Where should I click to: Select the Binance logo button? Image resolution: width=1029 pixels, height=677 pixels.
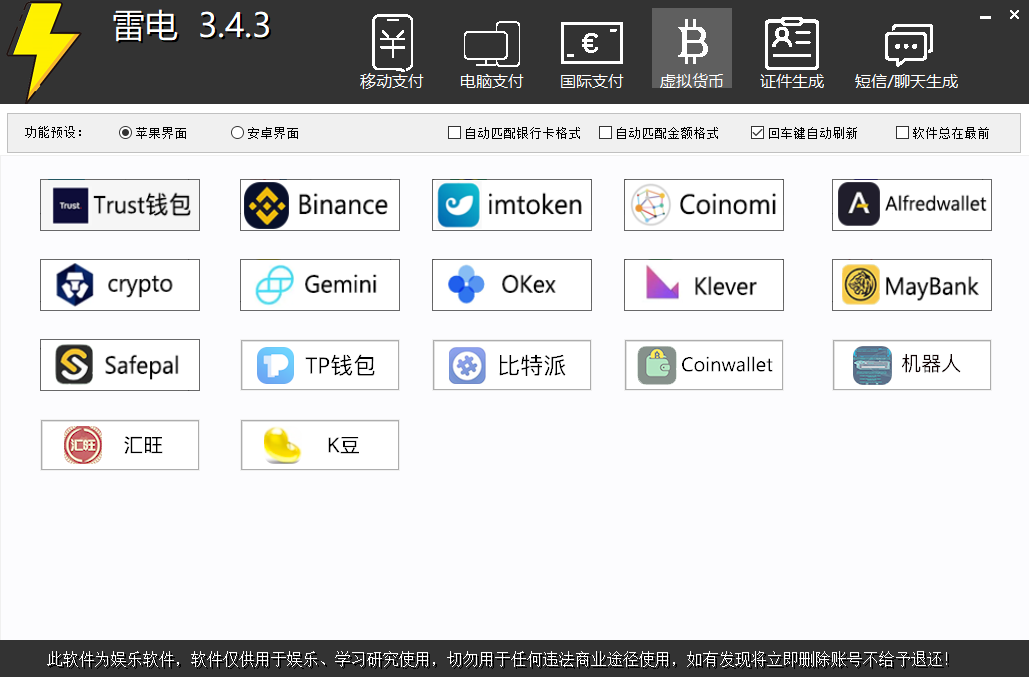320,205
